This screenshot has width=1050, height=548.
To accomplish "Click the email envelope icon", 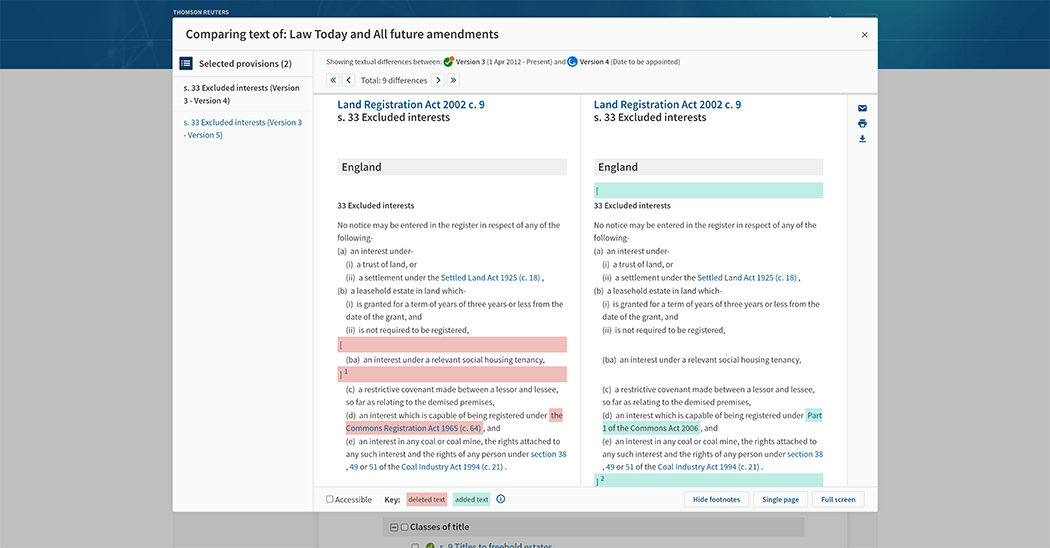I will coord(862,108).
